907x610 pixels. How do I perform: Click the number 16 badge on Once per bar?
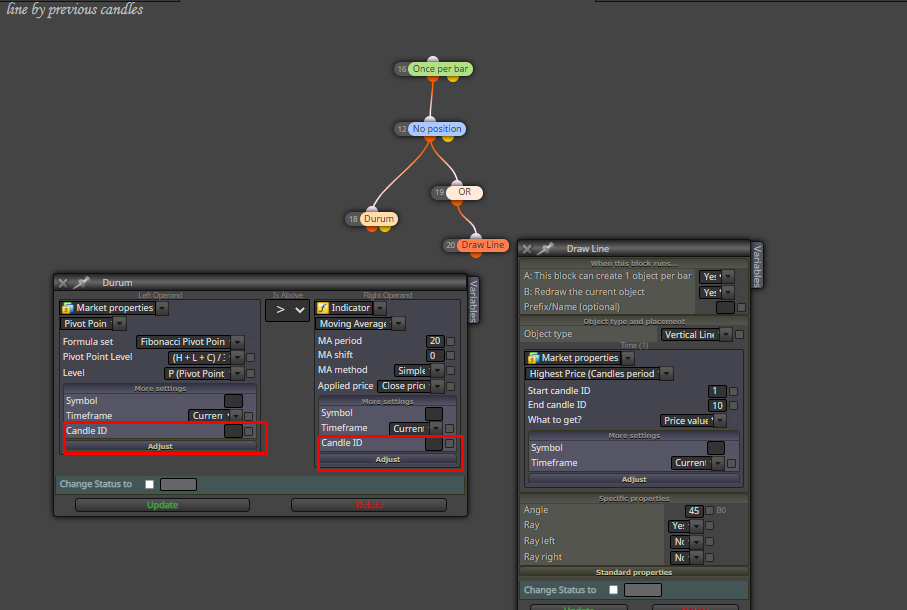401,69
